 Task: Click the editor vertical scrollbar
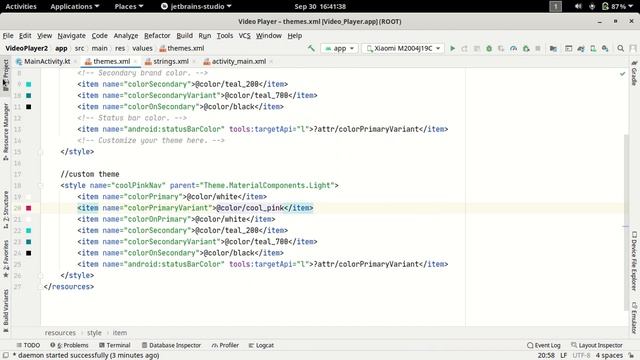coord(626,222)
